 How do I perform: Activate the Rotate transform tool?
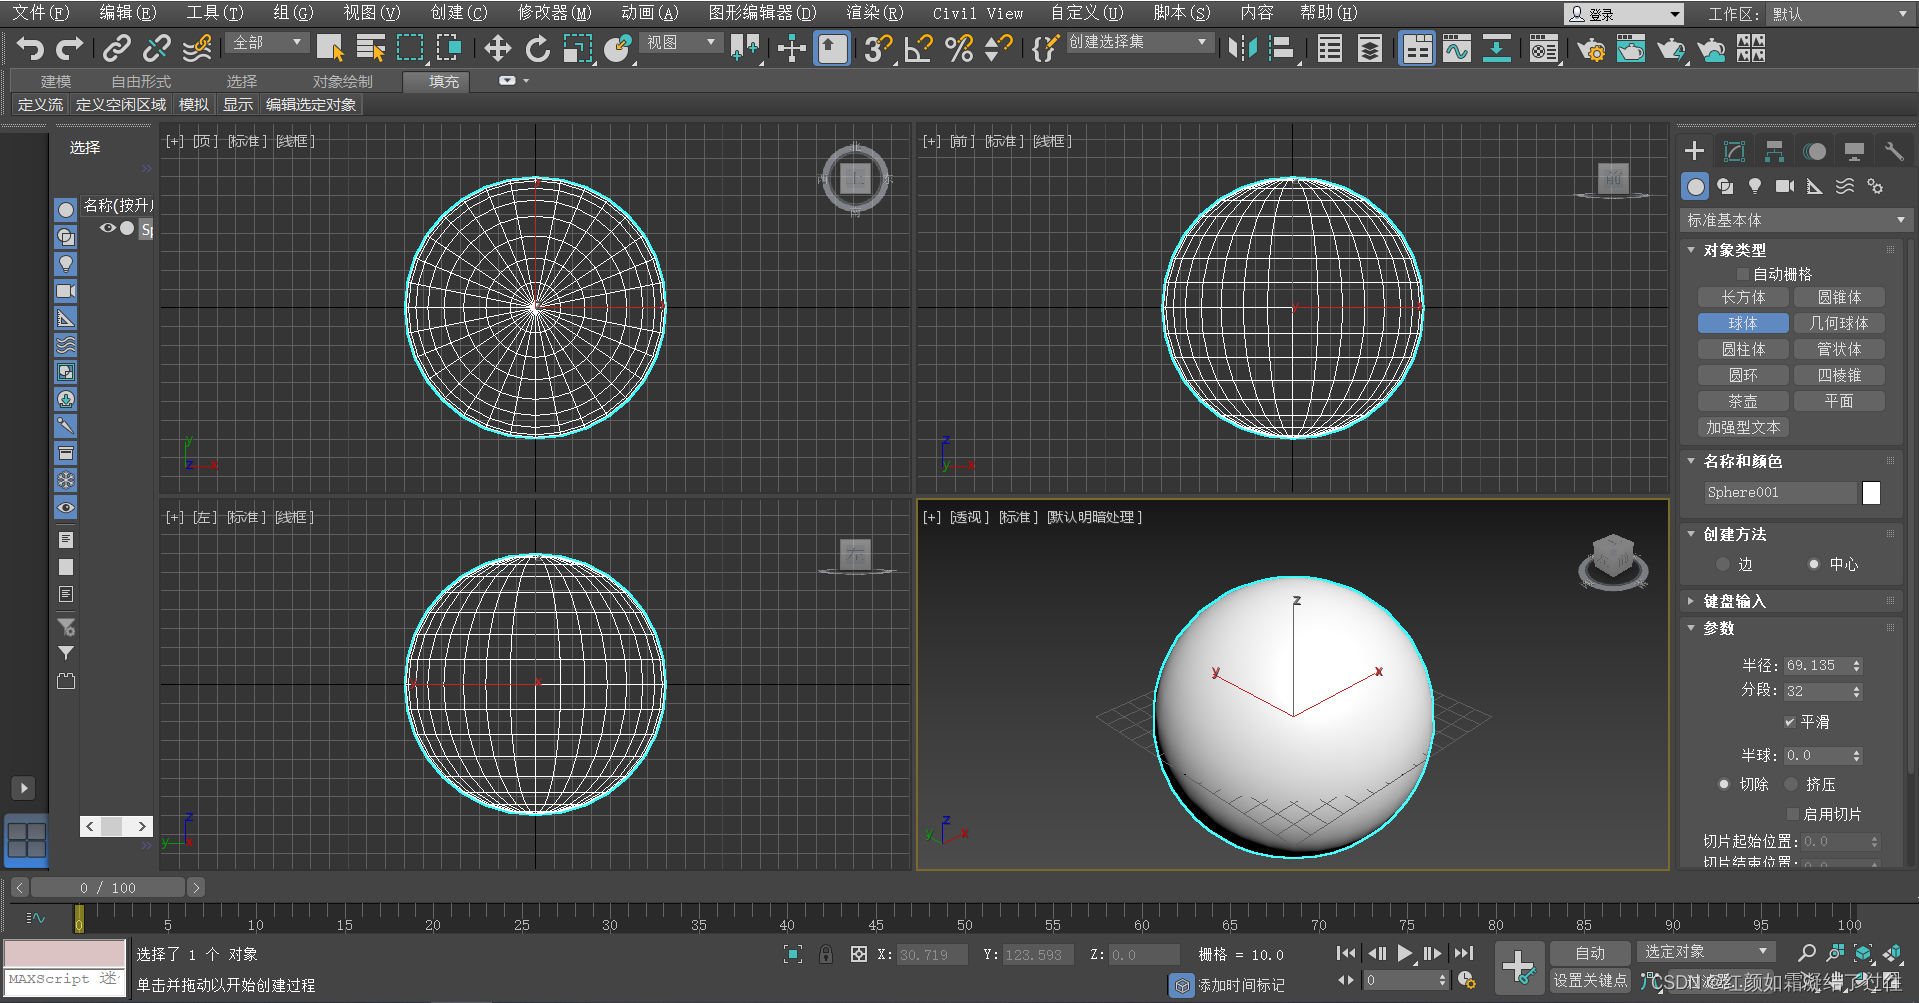pos(537,48)
